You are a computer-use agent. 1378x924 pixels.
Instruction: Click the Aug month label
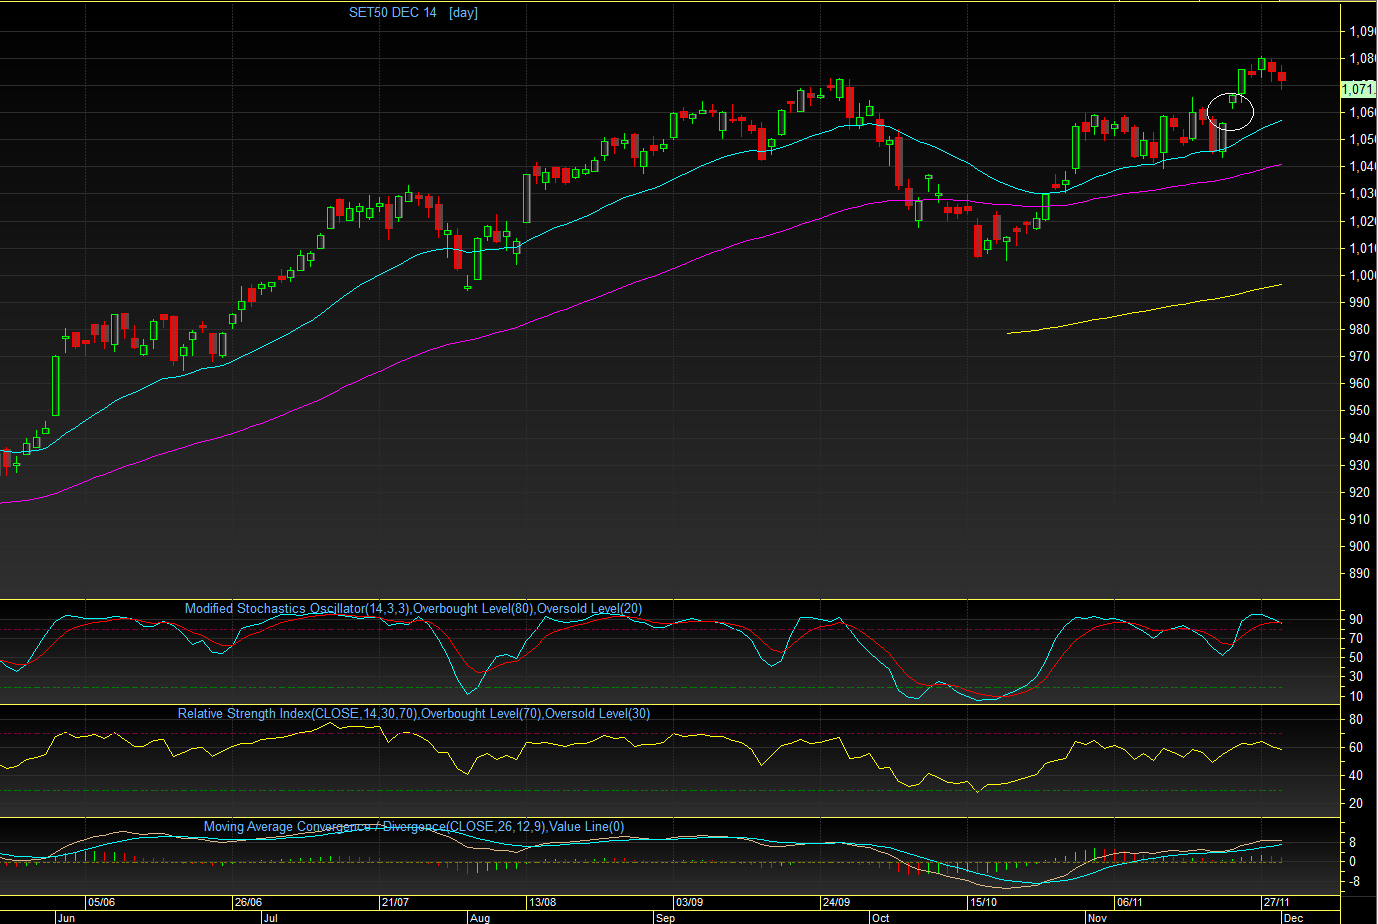(x=480, y=917)
